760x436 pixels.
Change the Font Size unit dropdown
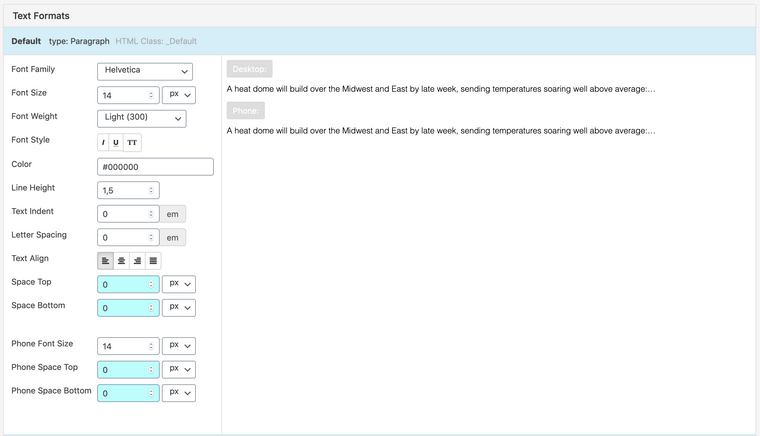pos(178,95)
